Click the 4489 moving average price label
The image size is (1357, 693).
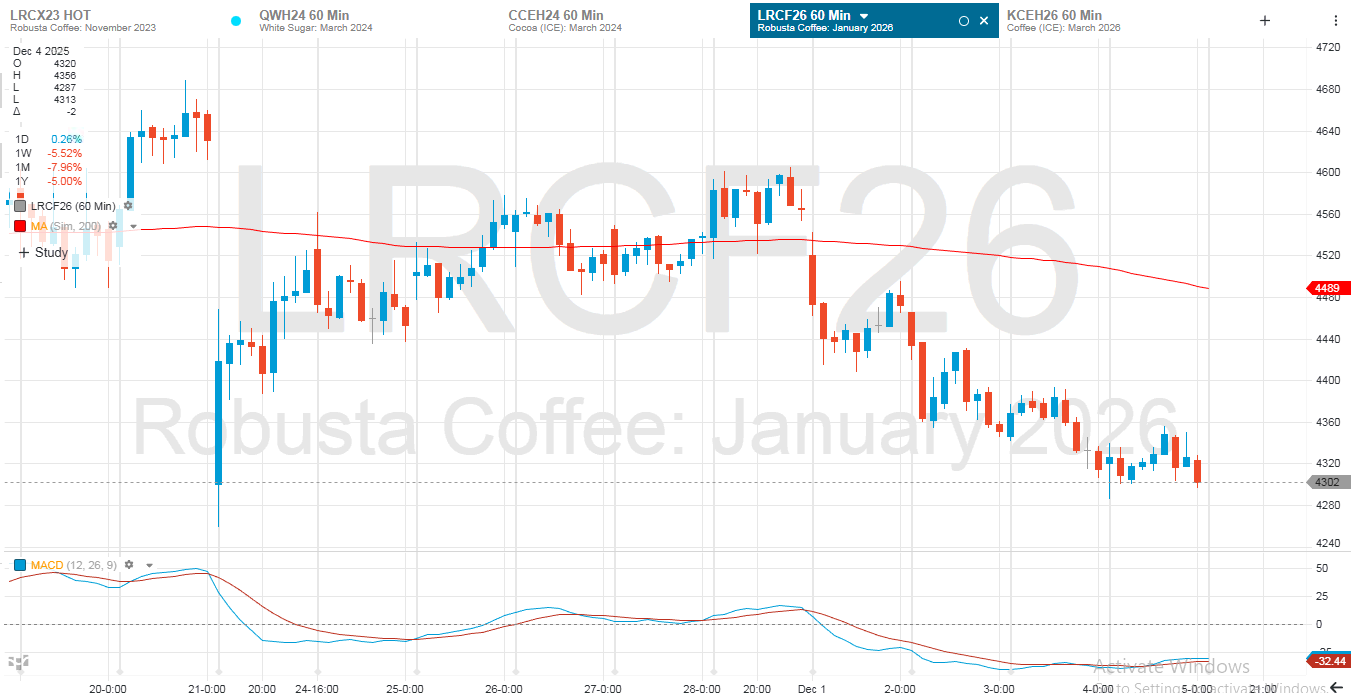click(x=1326, y=290)
